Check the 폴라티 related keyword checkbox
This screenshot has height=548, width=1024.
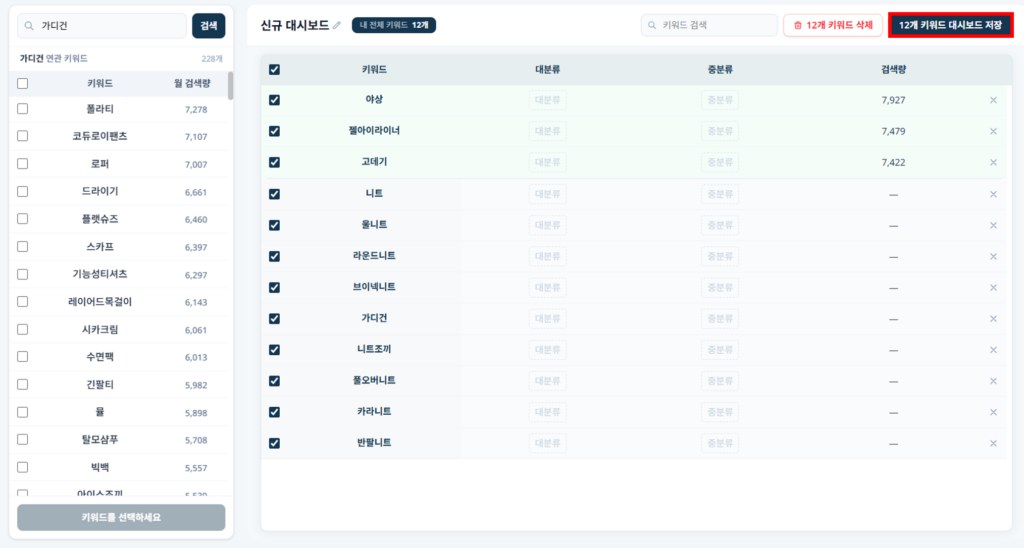[23, 109]
